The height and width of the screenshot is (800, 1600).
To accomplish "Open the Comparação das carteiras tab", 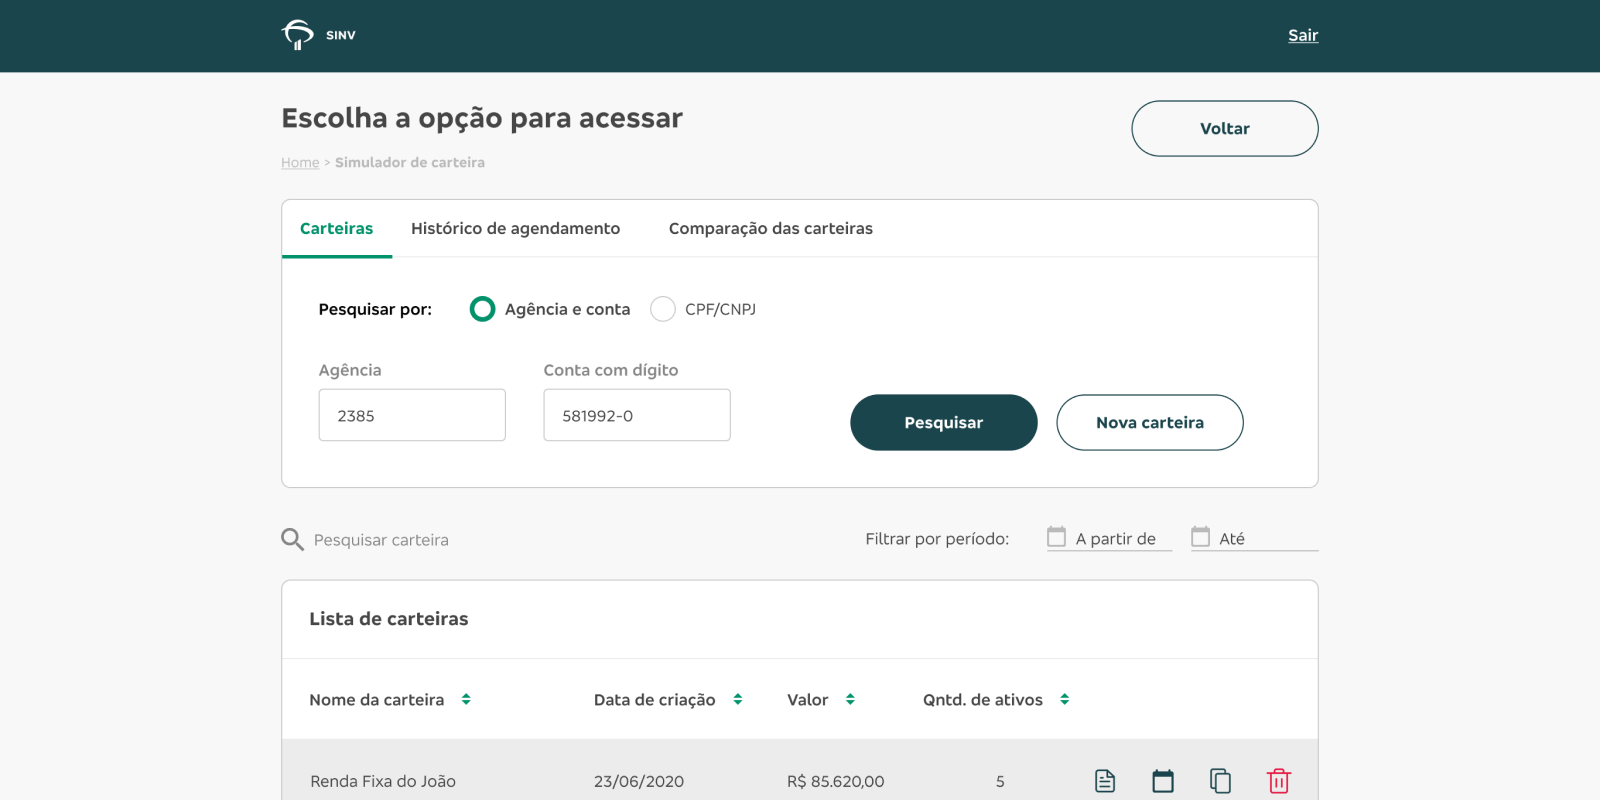I will (771, 229).
